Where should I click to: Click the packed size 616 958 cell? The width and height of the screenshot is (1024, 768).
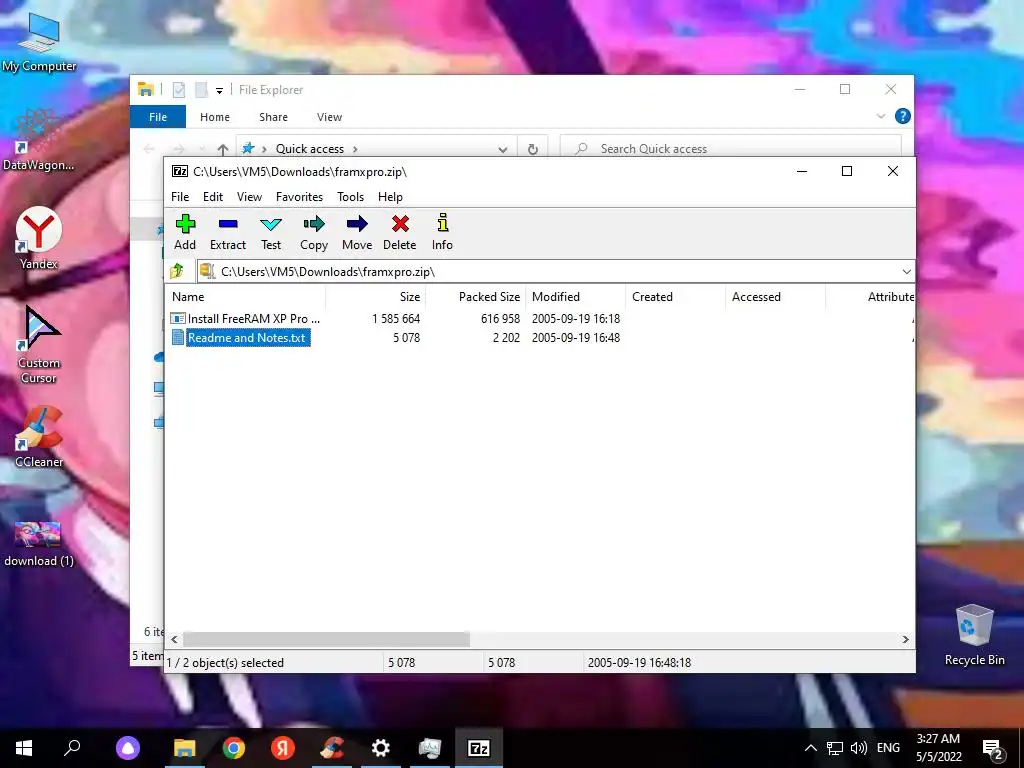point(500,319)
